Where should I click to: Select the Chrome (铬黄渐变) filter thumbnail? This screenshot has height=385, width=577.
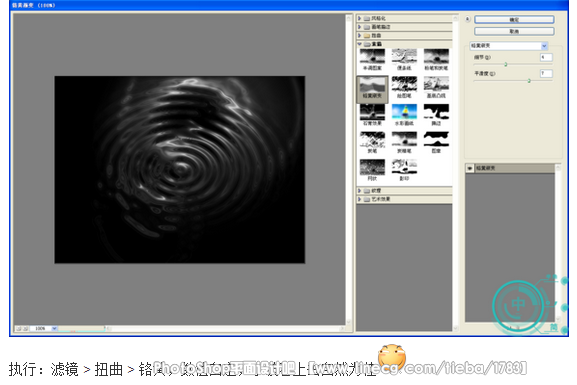click(x=372, y=88)
